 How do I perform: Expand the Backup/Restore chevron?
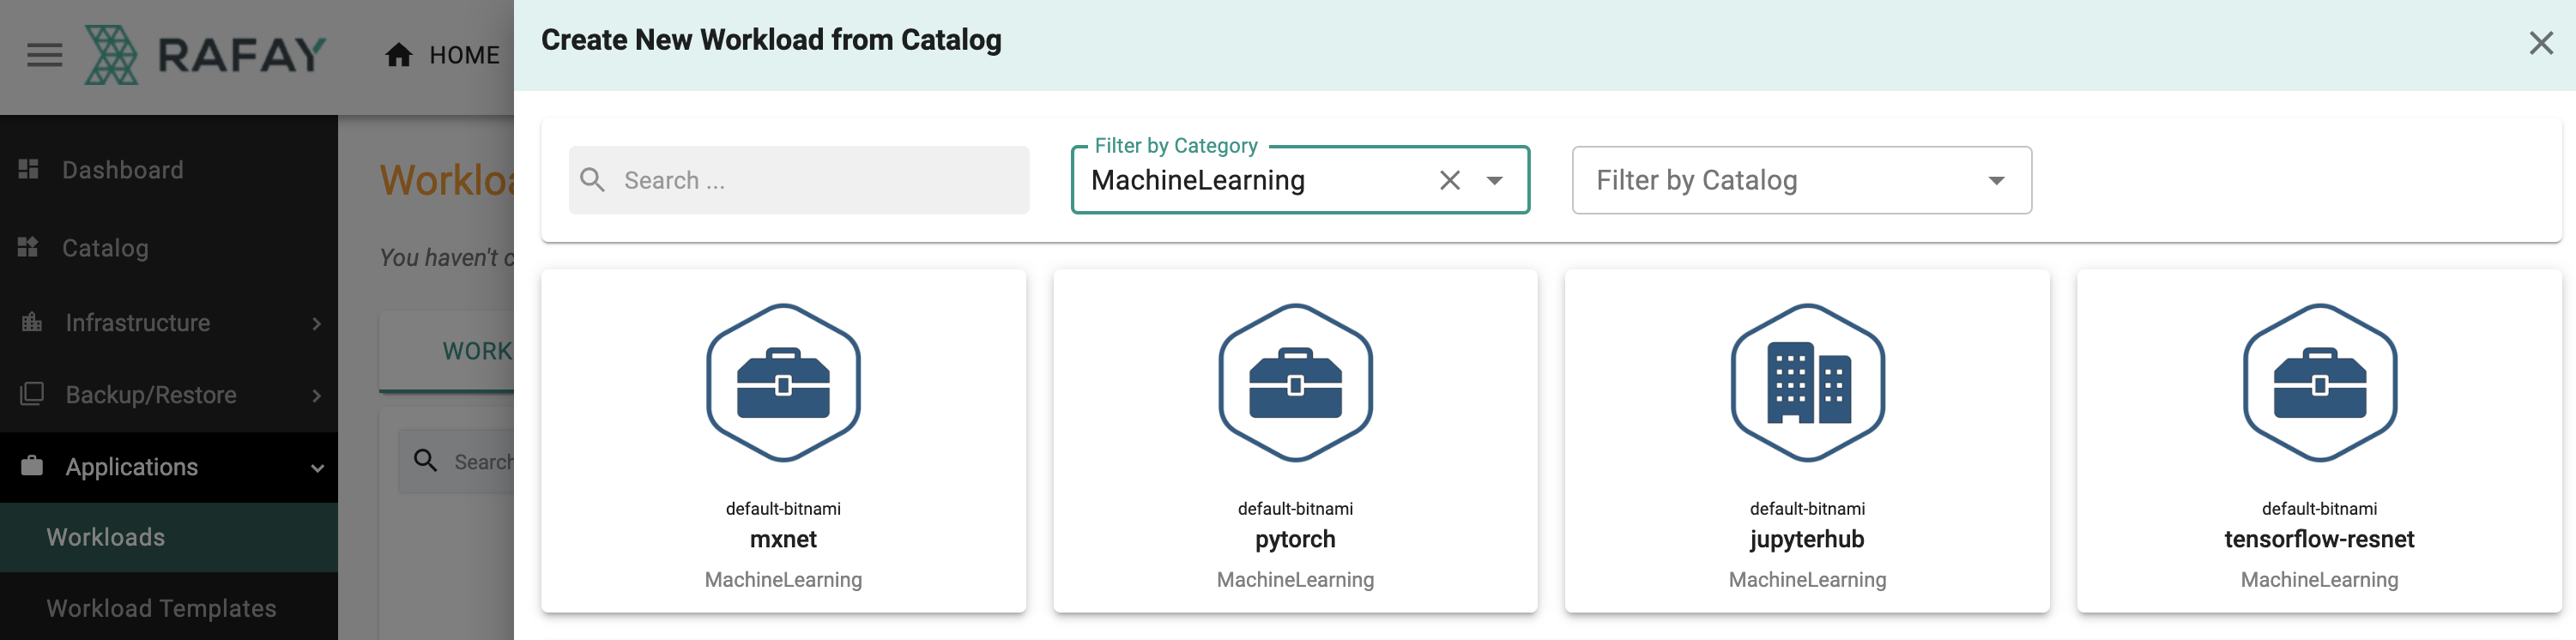click(317, 395)
